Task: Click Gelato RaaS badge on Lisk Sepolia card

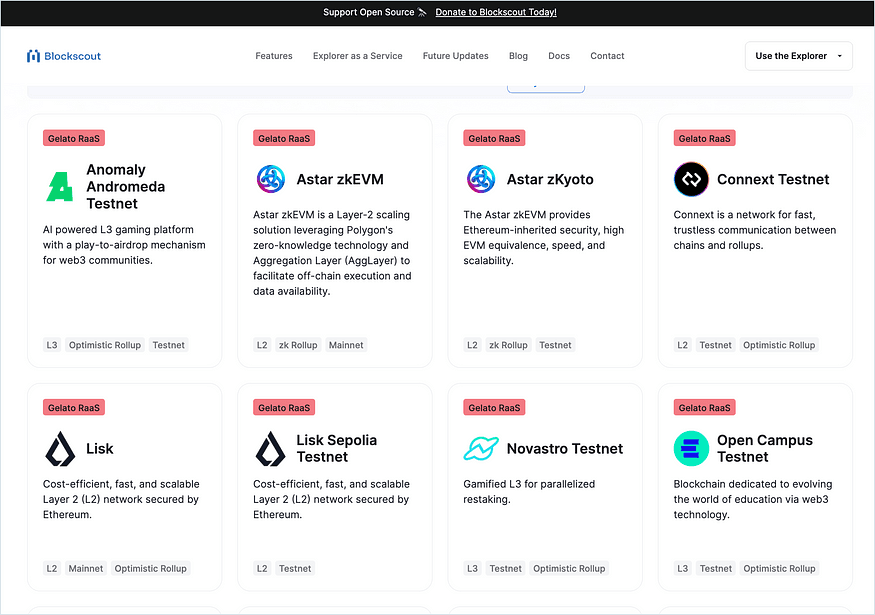Action: pos(284,407)
